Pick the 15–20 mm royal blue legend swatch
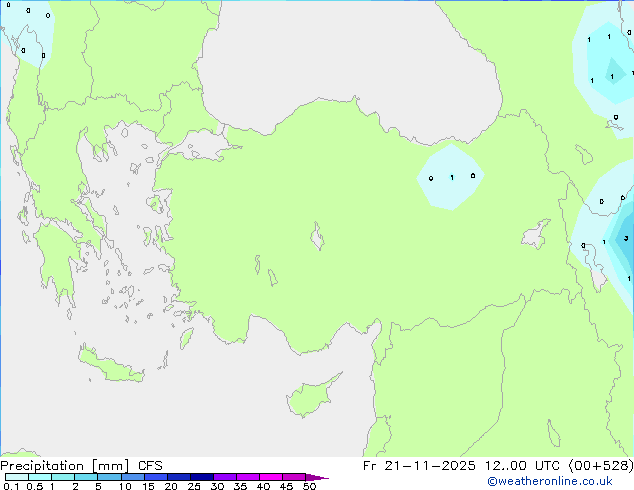Viewport: 634px width, 490px height. (156, 477)
